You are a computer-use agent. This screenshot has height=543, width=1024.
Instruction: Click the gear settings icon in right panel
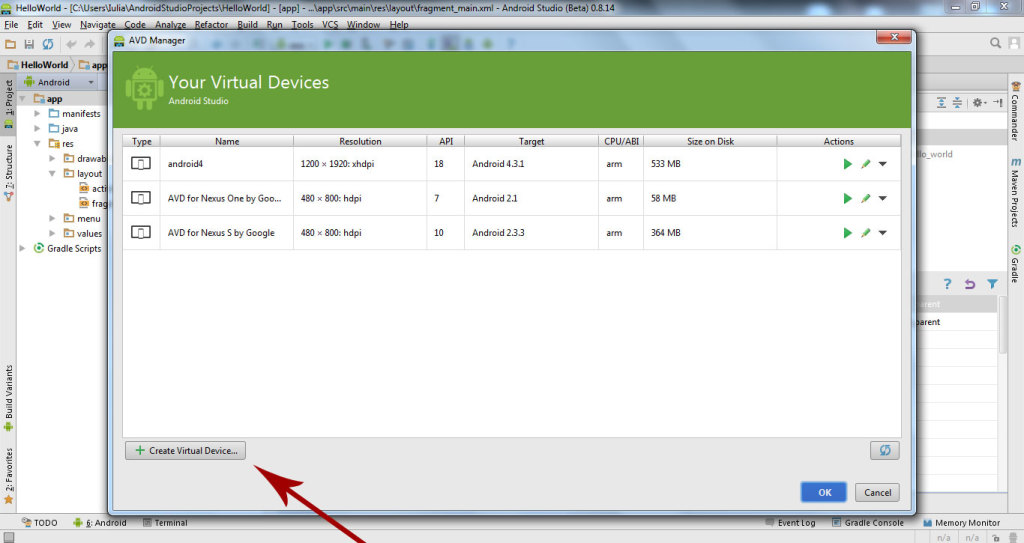coord(978,103)
